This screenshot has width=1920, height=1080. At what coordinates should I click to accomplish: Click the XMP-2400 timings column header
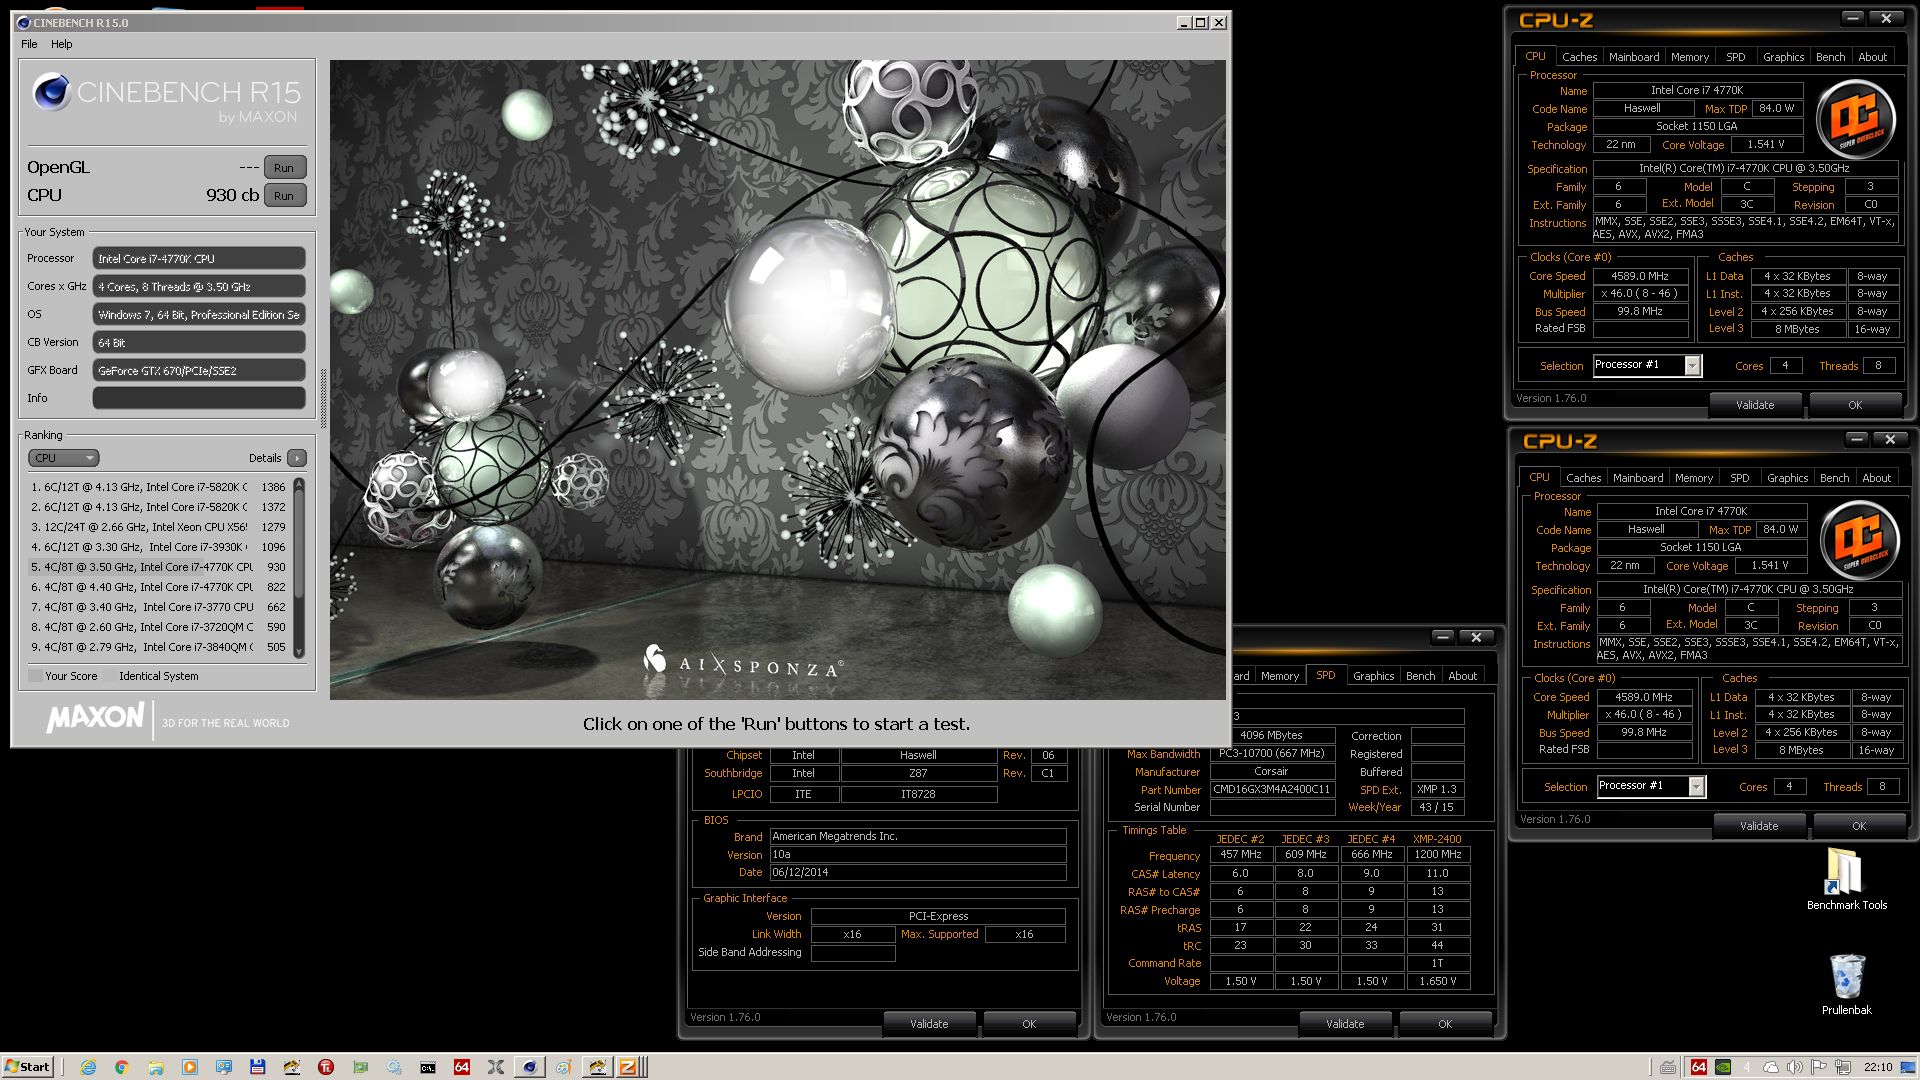1436,839
